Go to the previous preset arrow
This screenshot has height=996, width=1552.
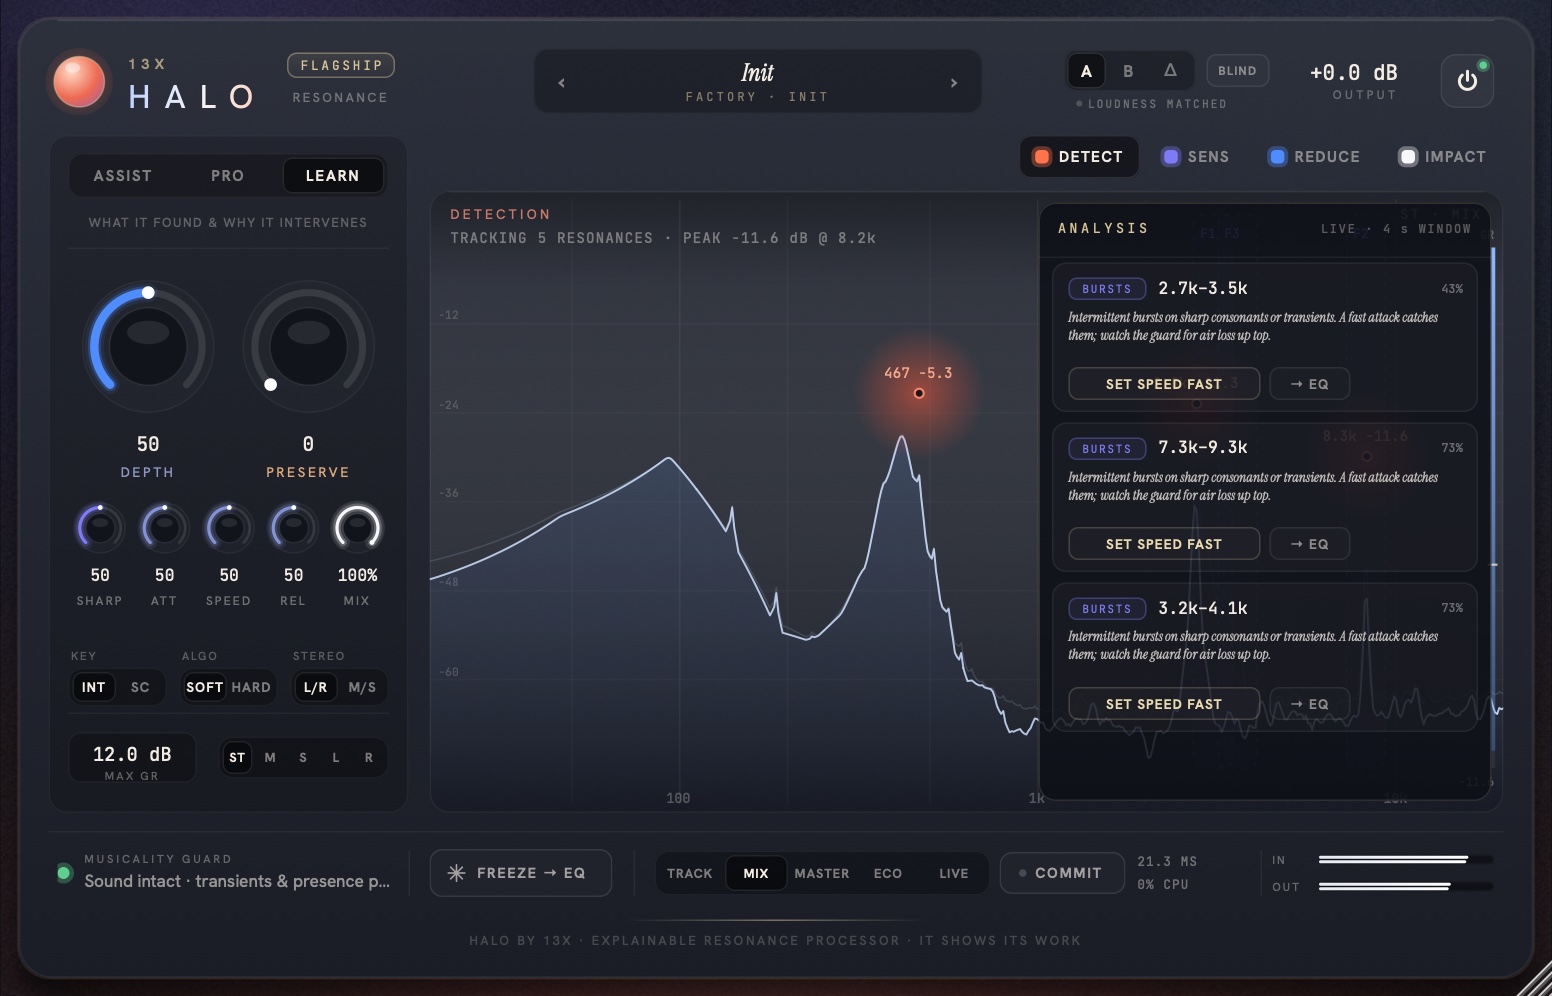point(562,83)
